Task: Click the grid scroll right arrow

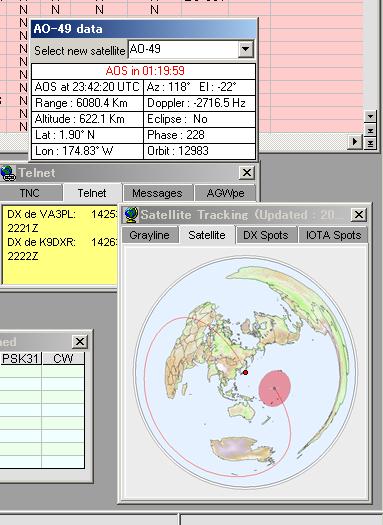Action: coord(355,142)
